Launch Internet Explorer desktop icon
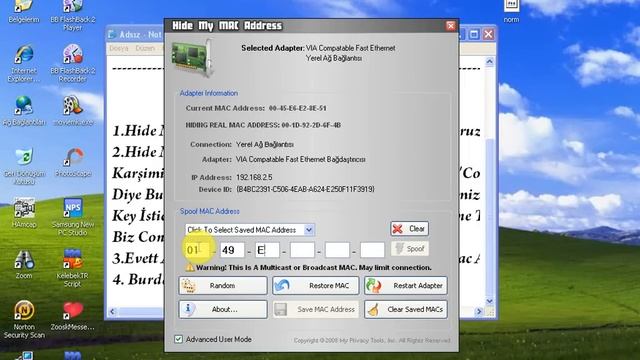640x360 pixels. [24, 63]
